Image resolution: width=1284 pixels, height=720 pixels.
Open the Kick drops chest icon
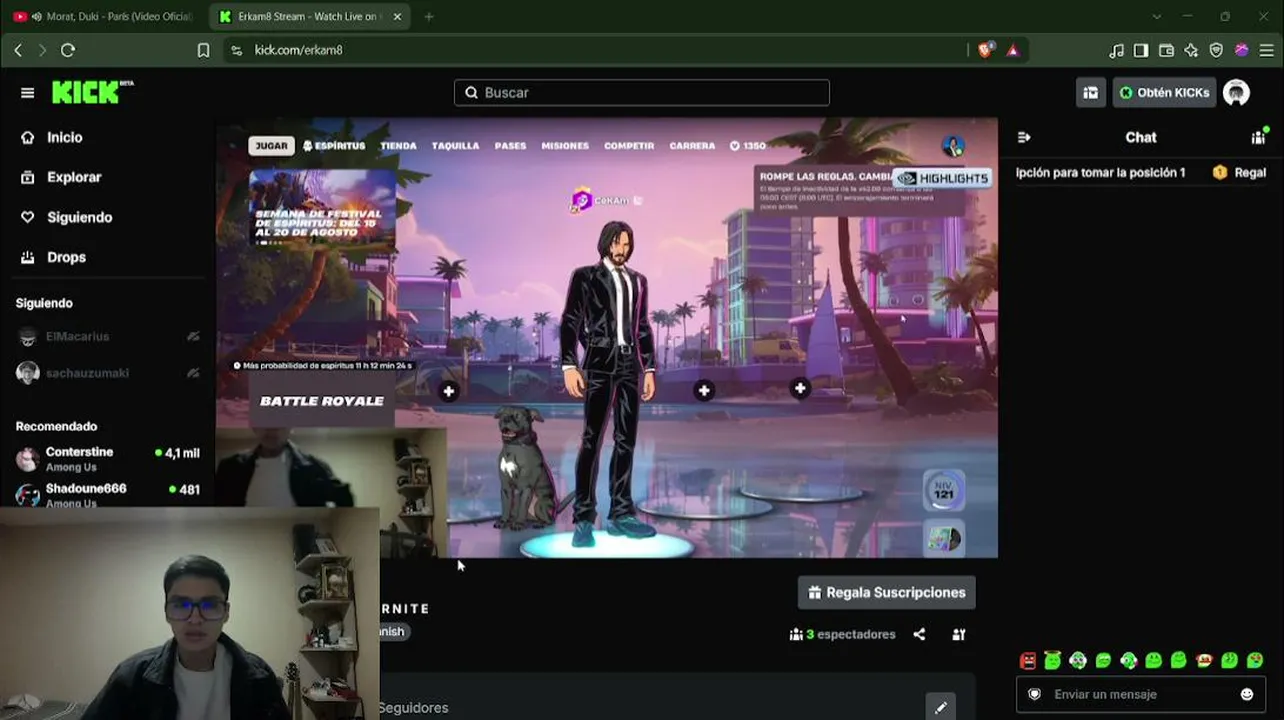pos(1090,93)
